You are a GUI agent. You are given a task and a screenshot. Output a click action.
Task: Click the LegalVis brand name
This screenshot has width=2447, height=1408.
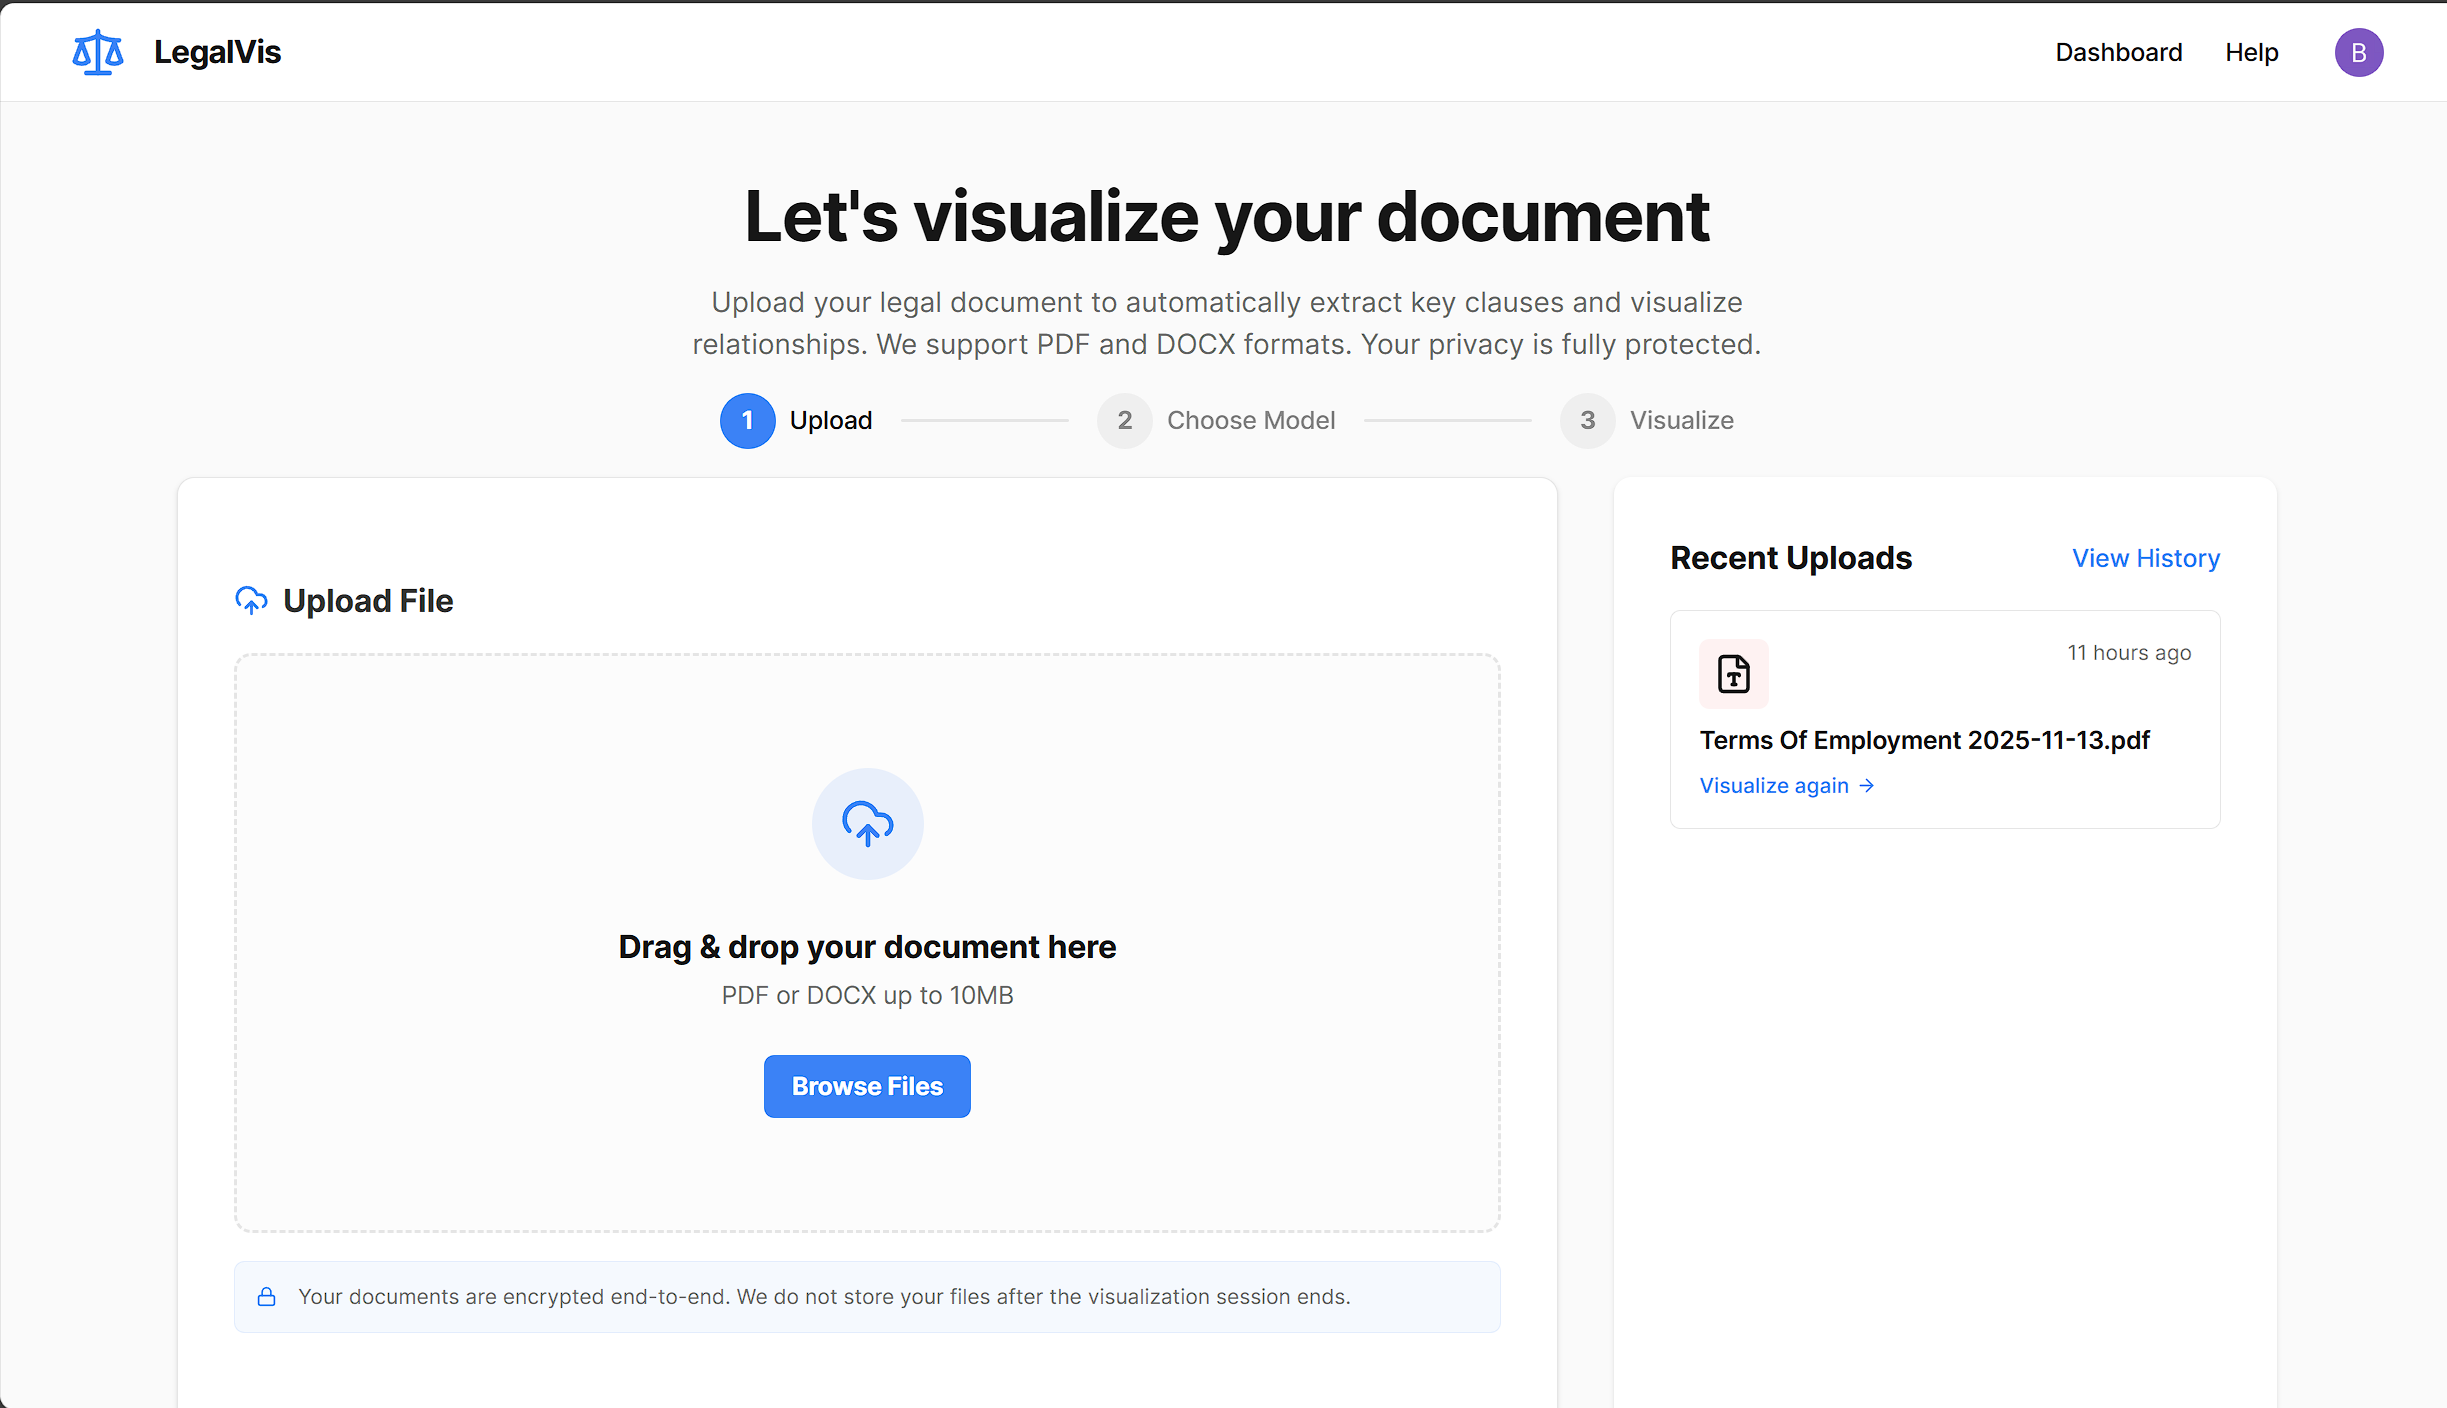coord(217,52)
